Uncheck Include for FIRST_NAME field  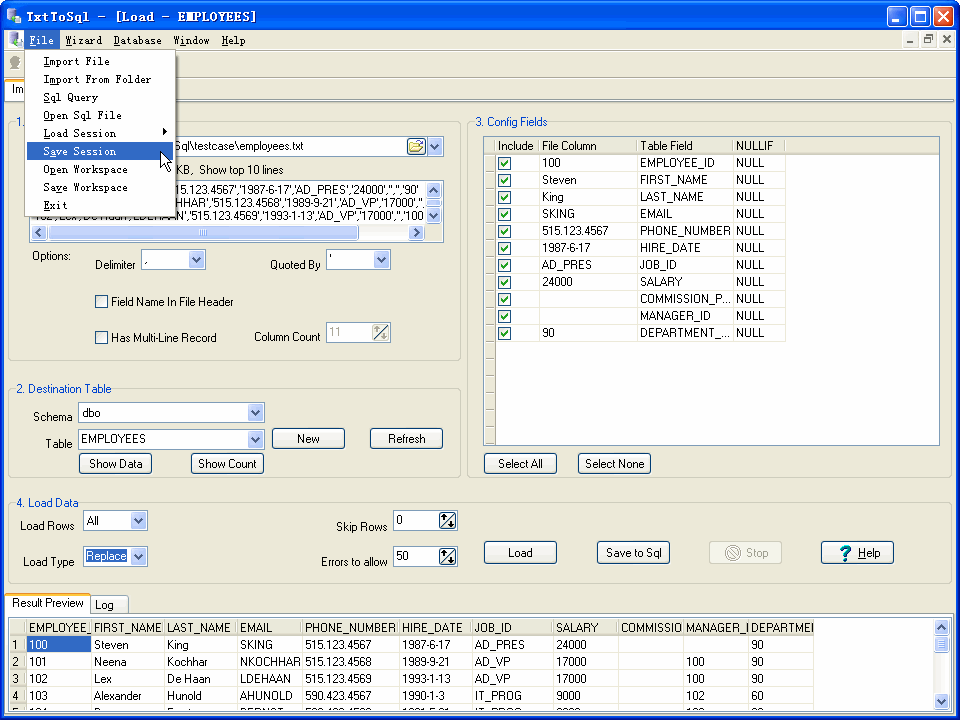(504, 181)
